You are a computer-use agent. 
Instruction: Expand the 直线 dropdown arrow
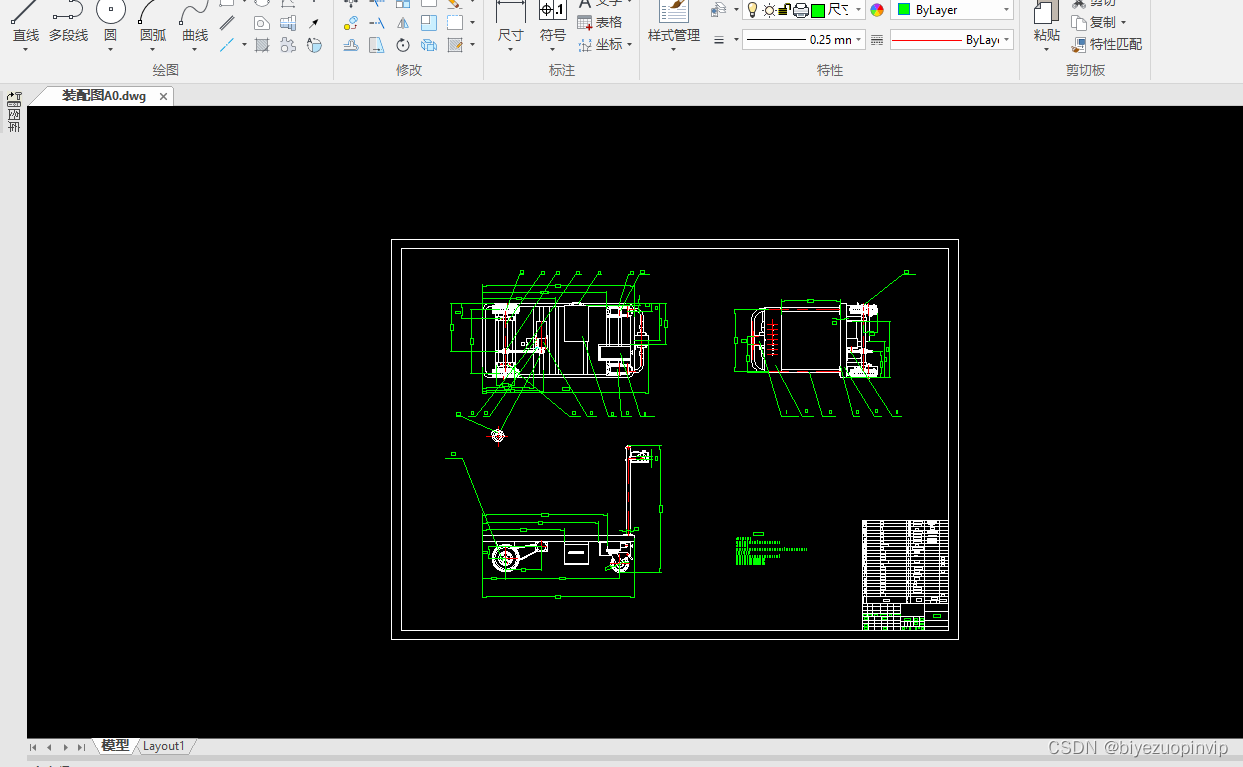[x=26, y=49]
